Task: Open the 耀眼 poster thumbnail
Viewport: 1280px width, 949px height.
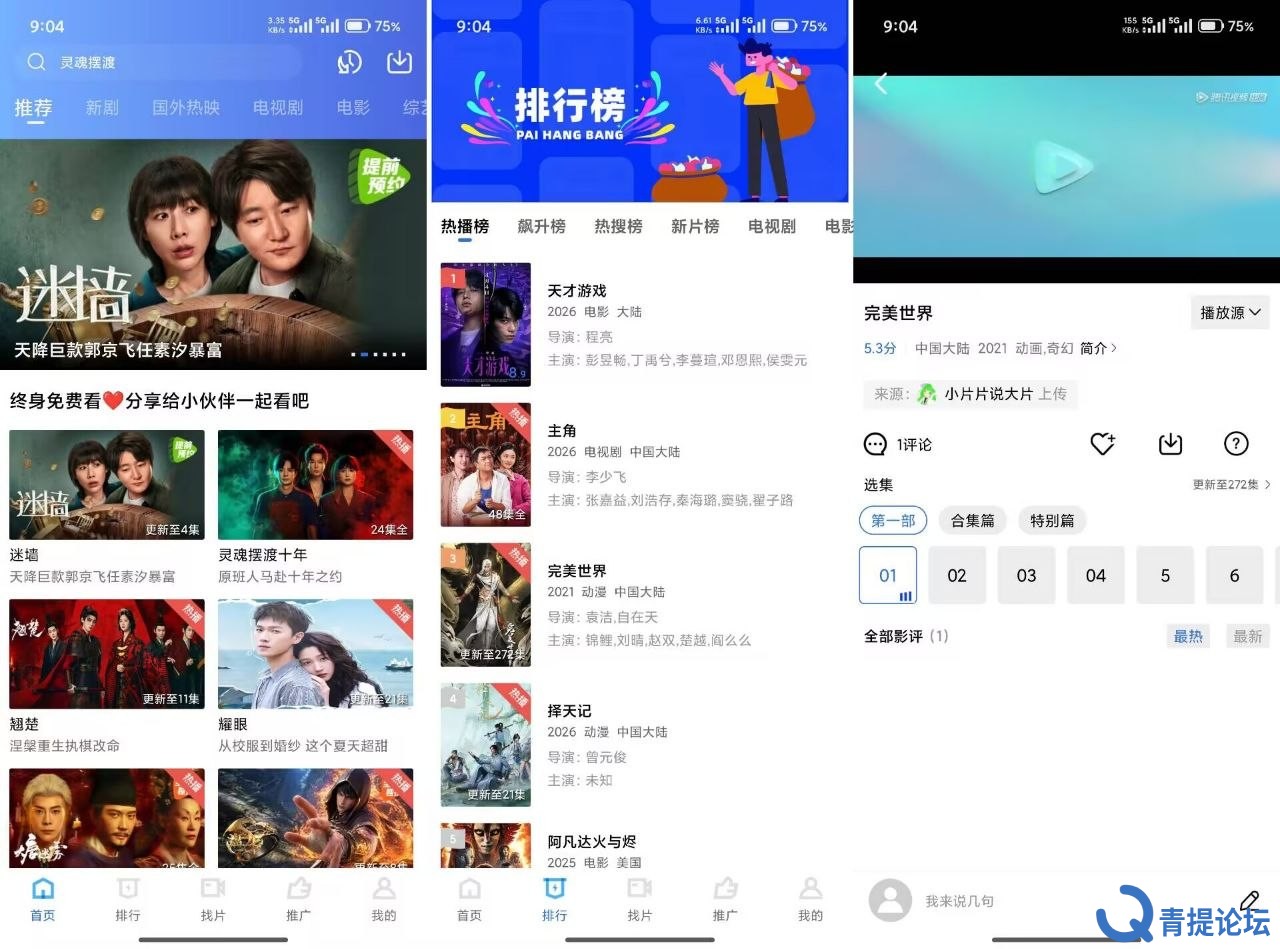Action: click(315, 654)
